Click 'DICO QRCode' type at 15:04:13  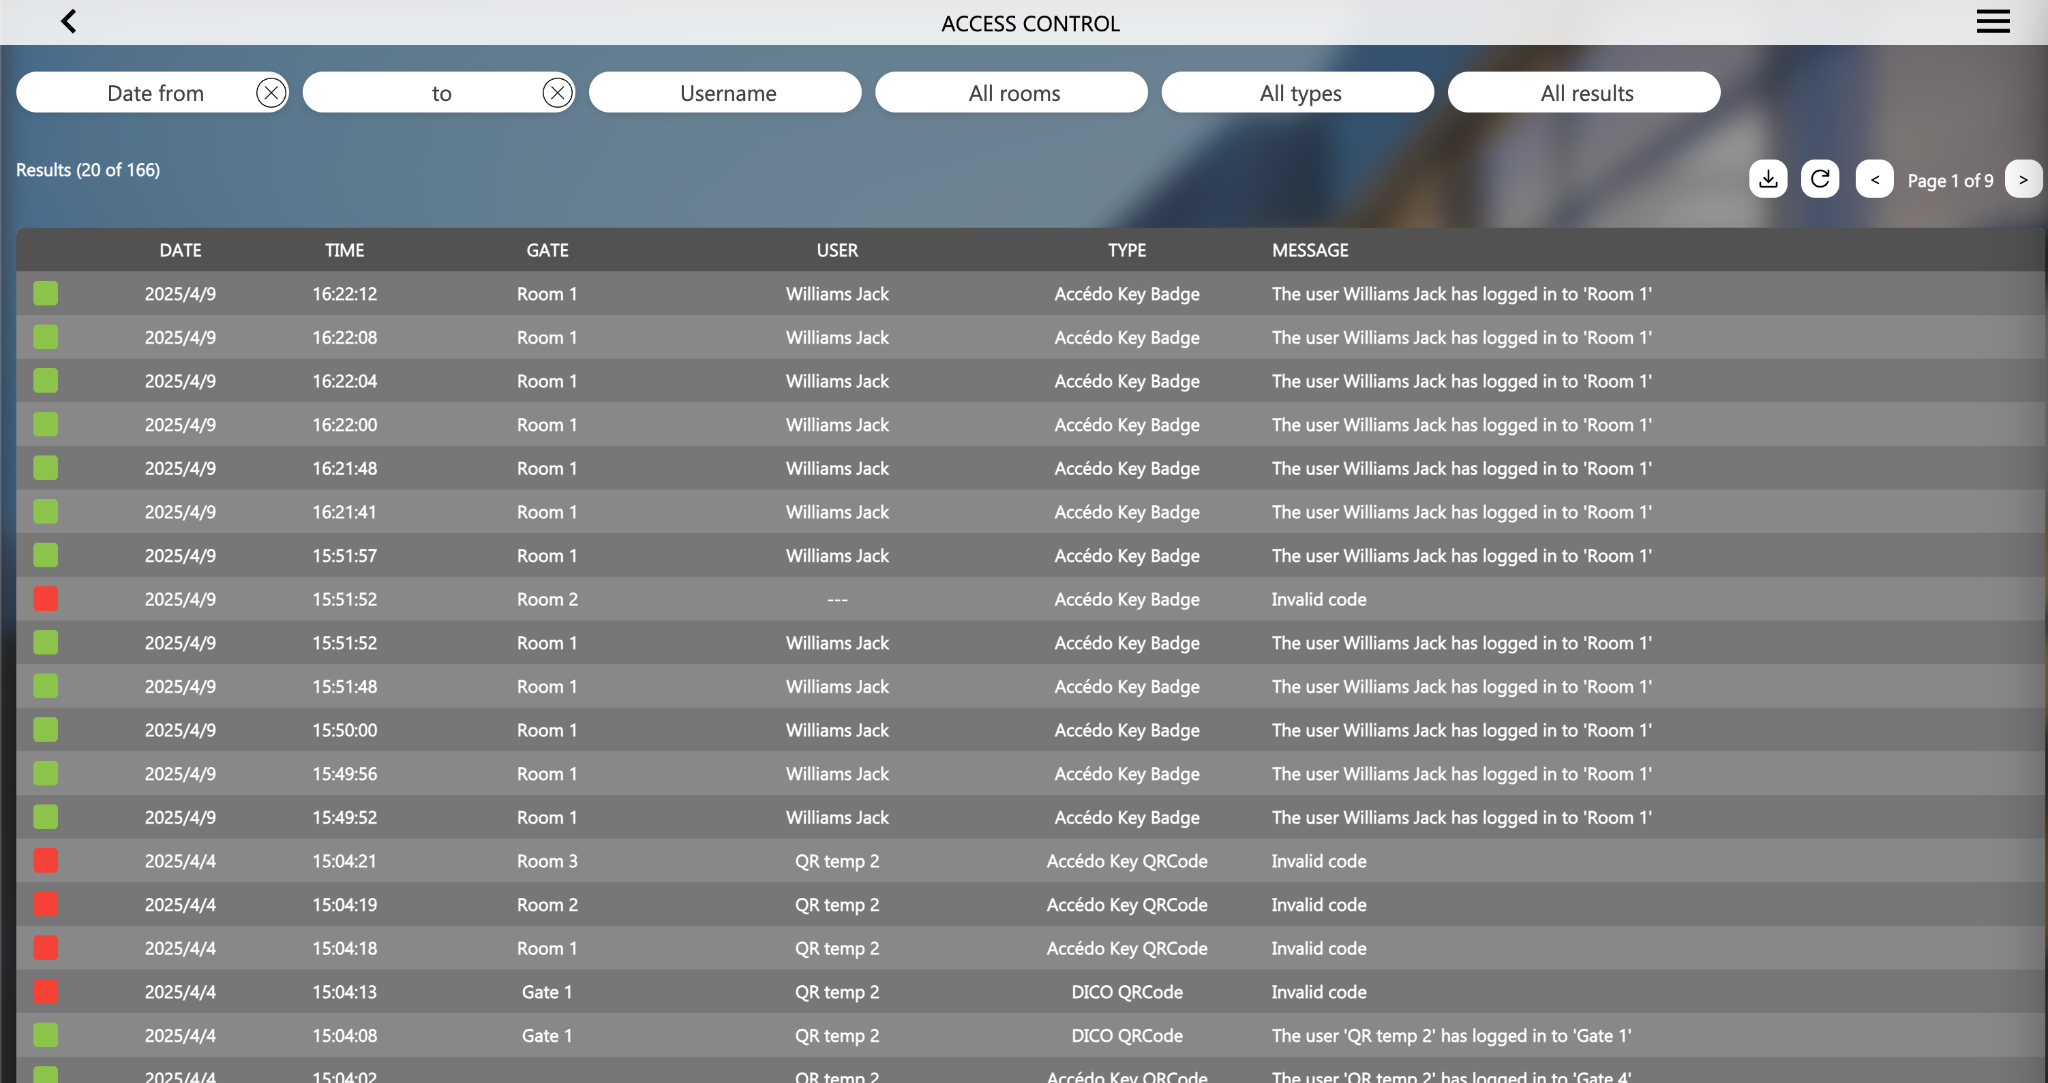click(1127, 992)
